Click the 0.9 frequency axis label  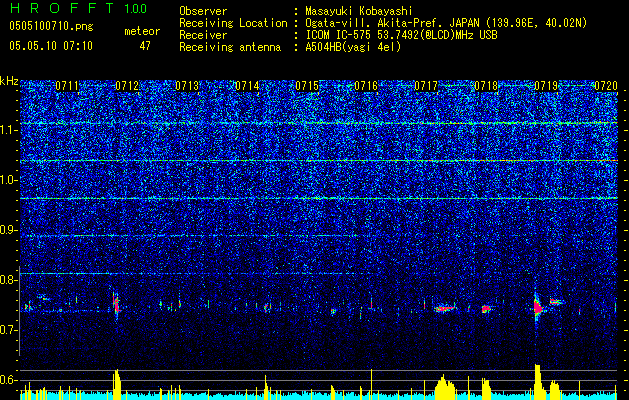point(9,230)
